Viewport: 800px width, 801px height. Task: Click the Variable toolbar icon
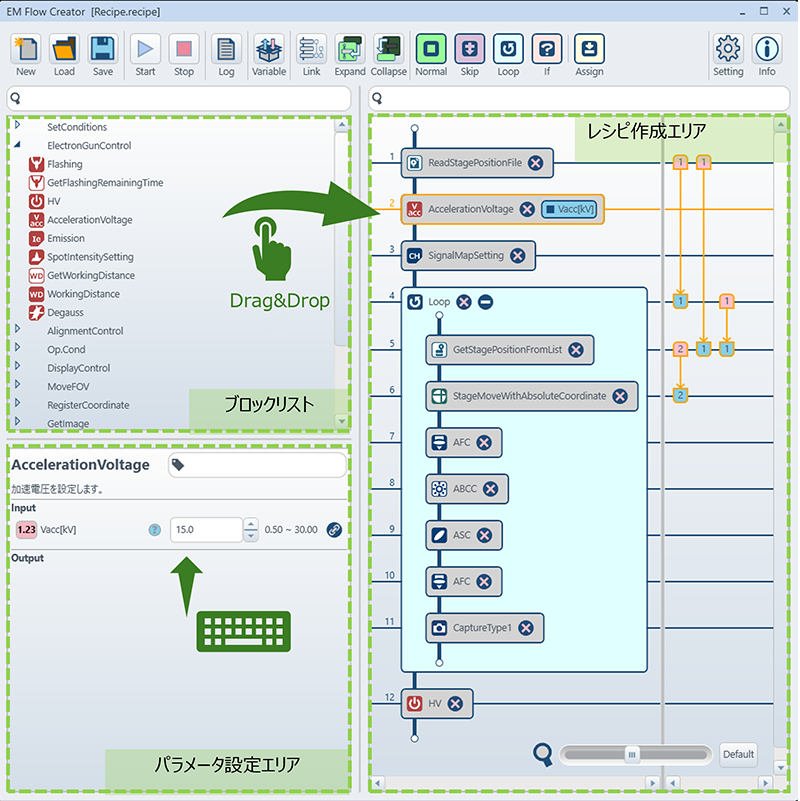pyautogui.click(x=269, y=50)
